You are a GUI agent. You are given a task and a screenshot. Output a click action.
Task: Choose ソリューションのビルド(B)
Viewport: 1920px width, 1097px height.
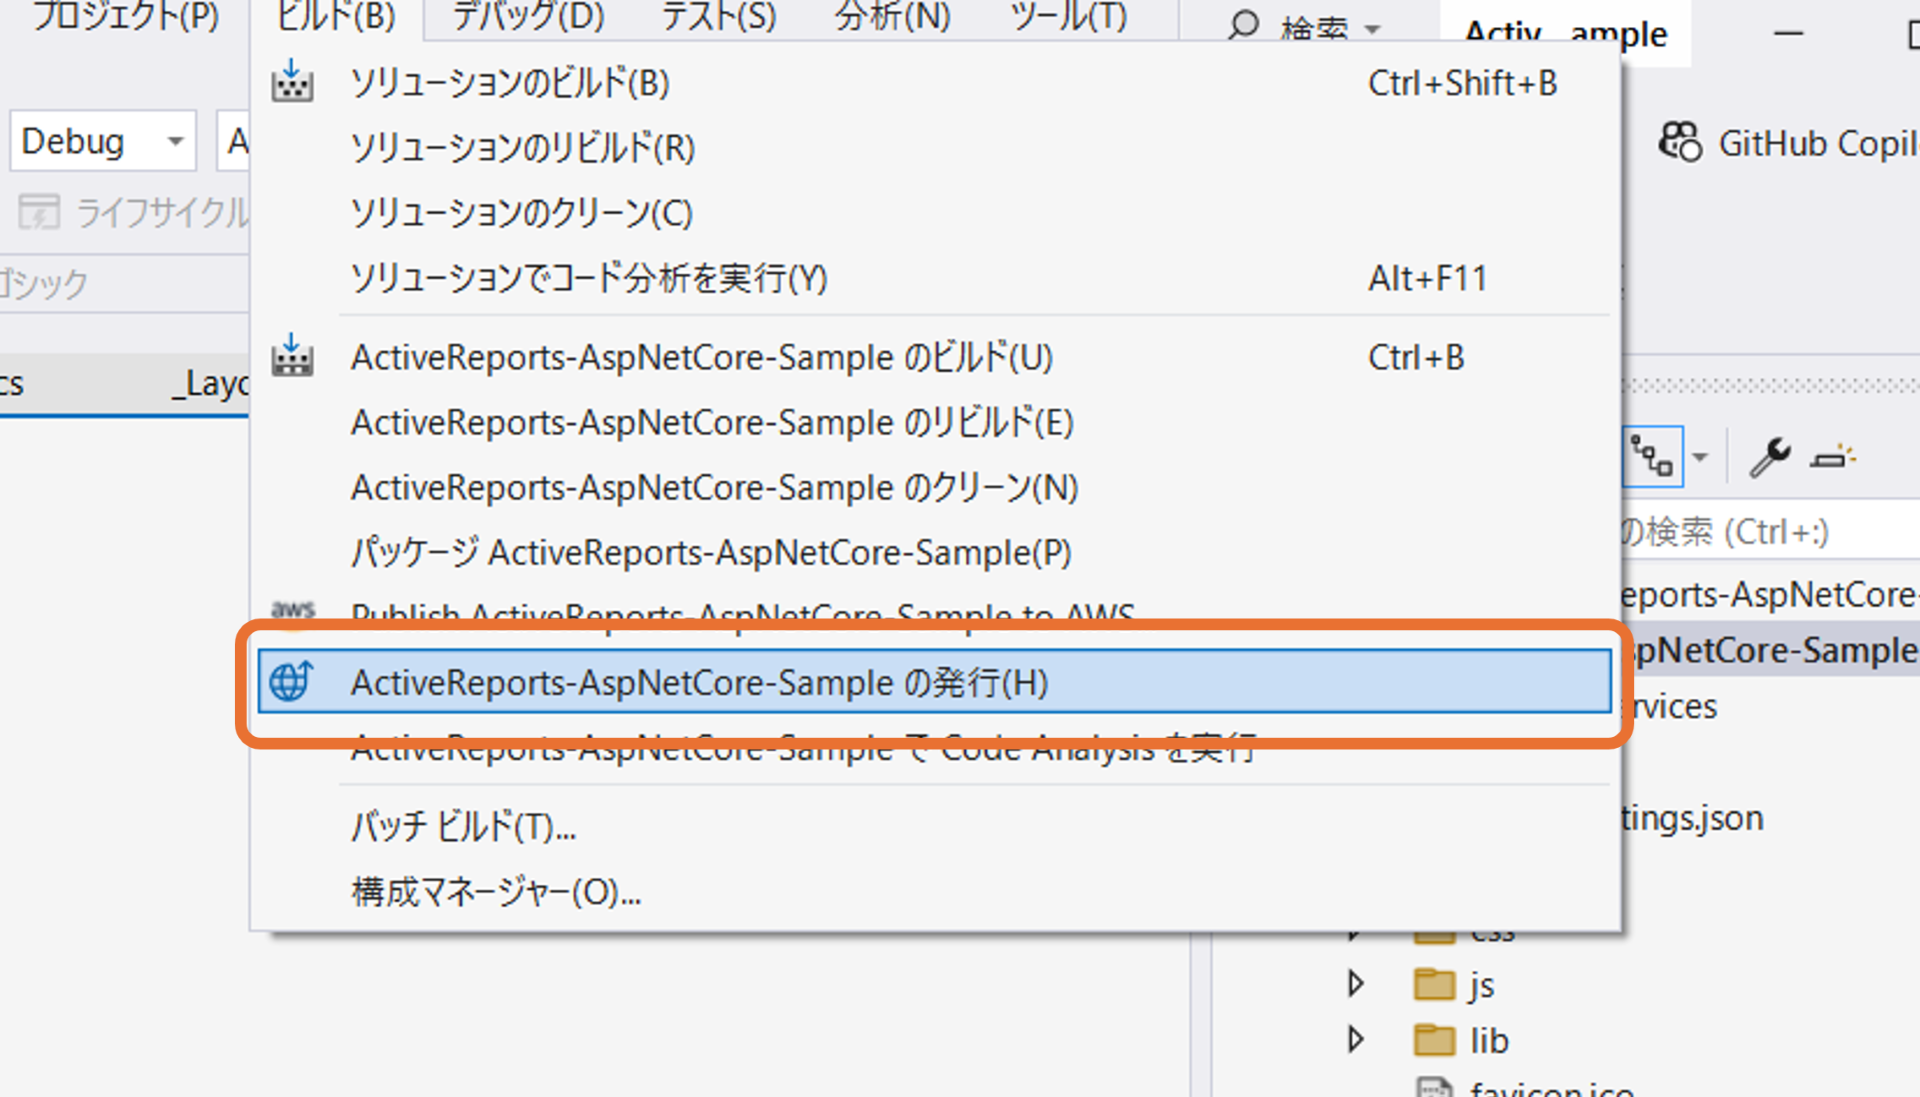tap(935, 83)
